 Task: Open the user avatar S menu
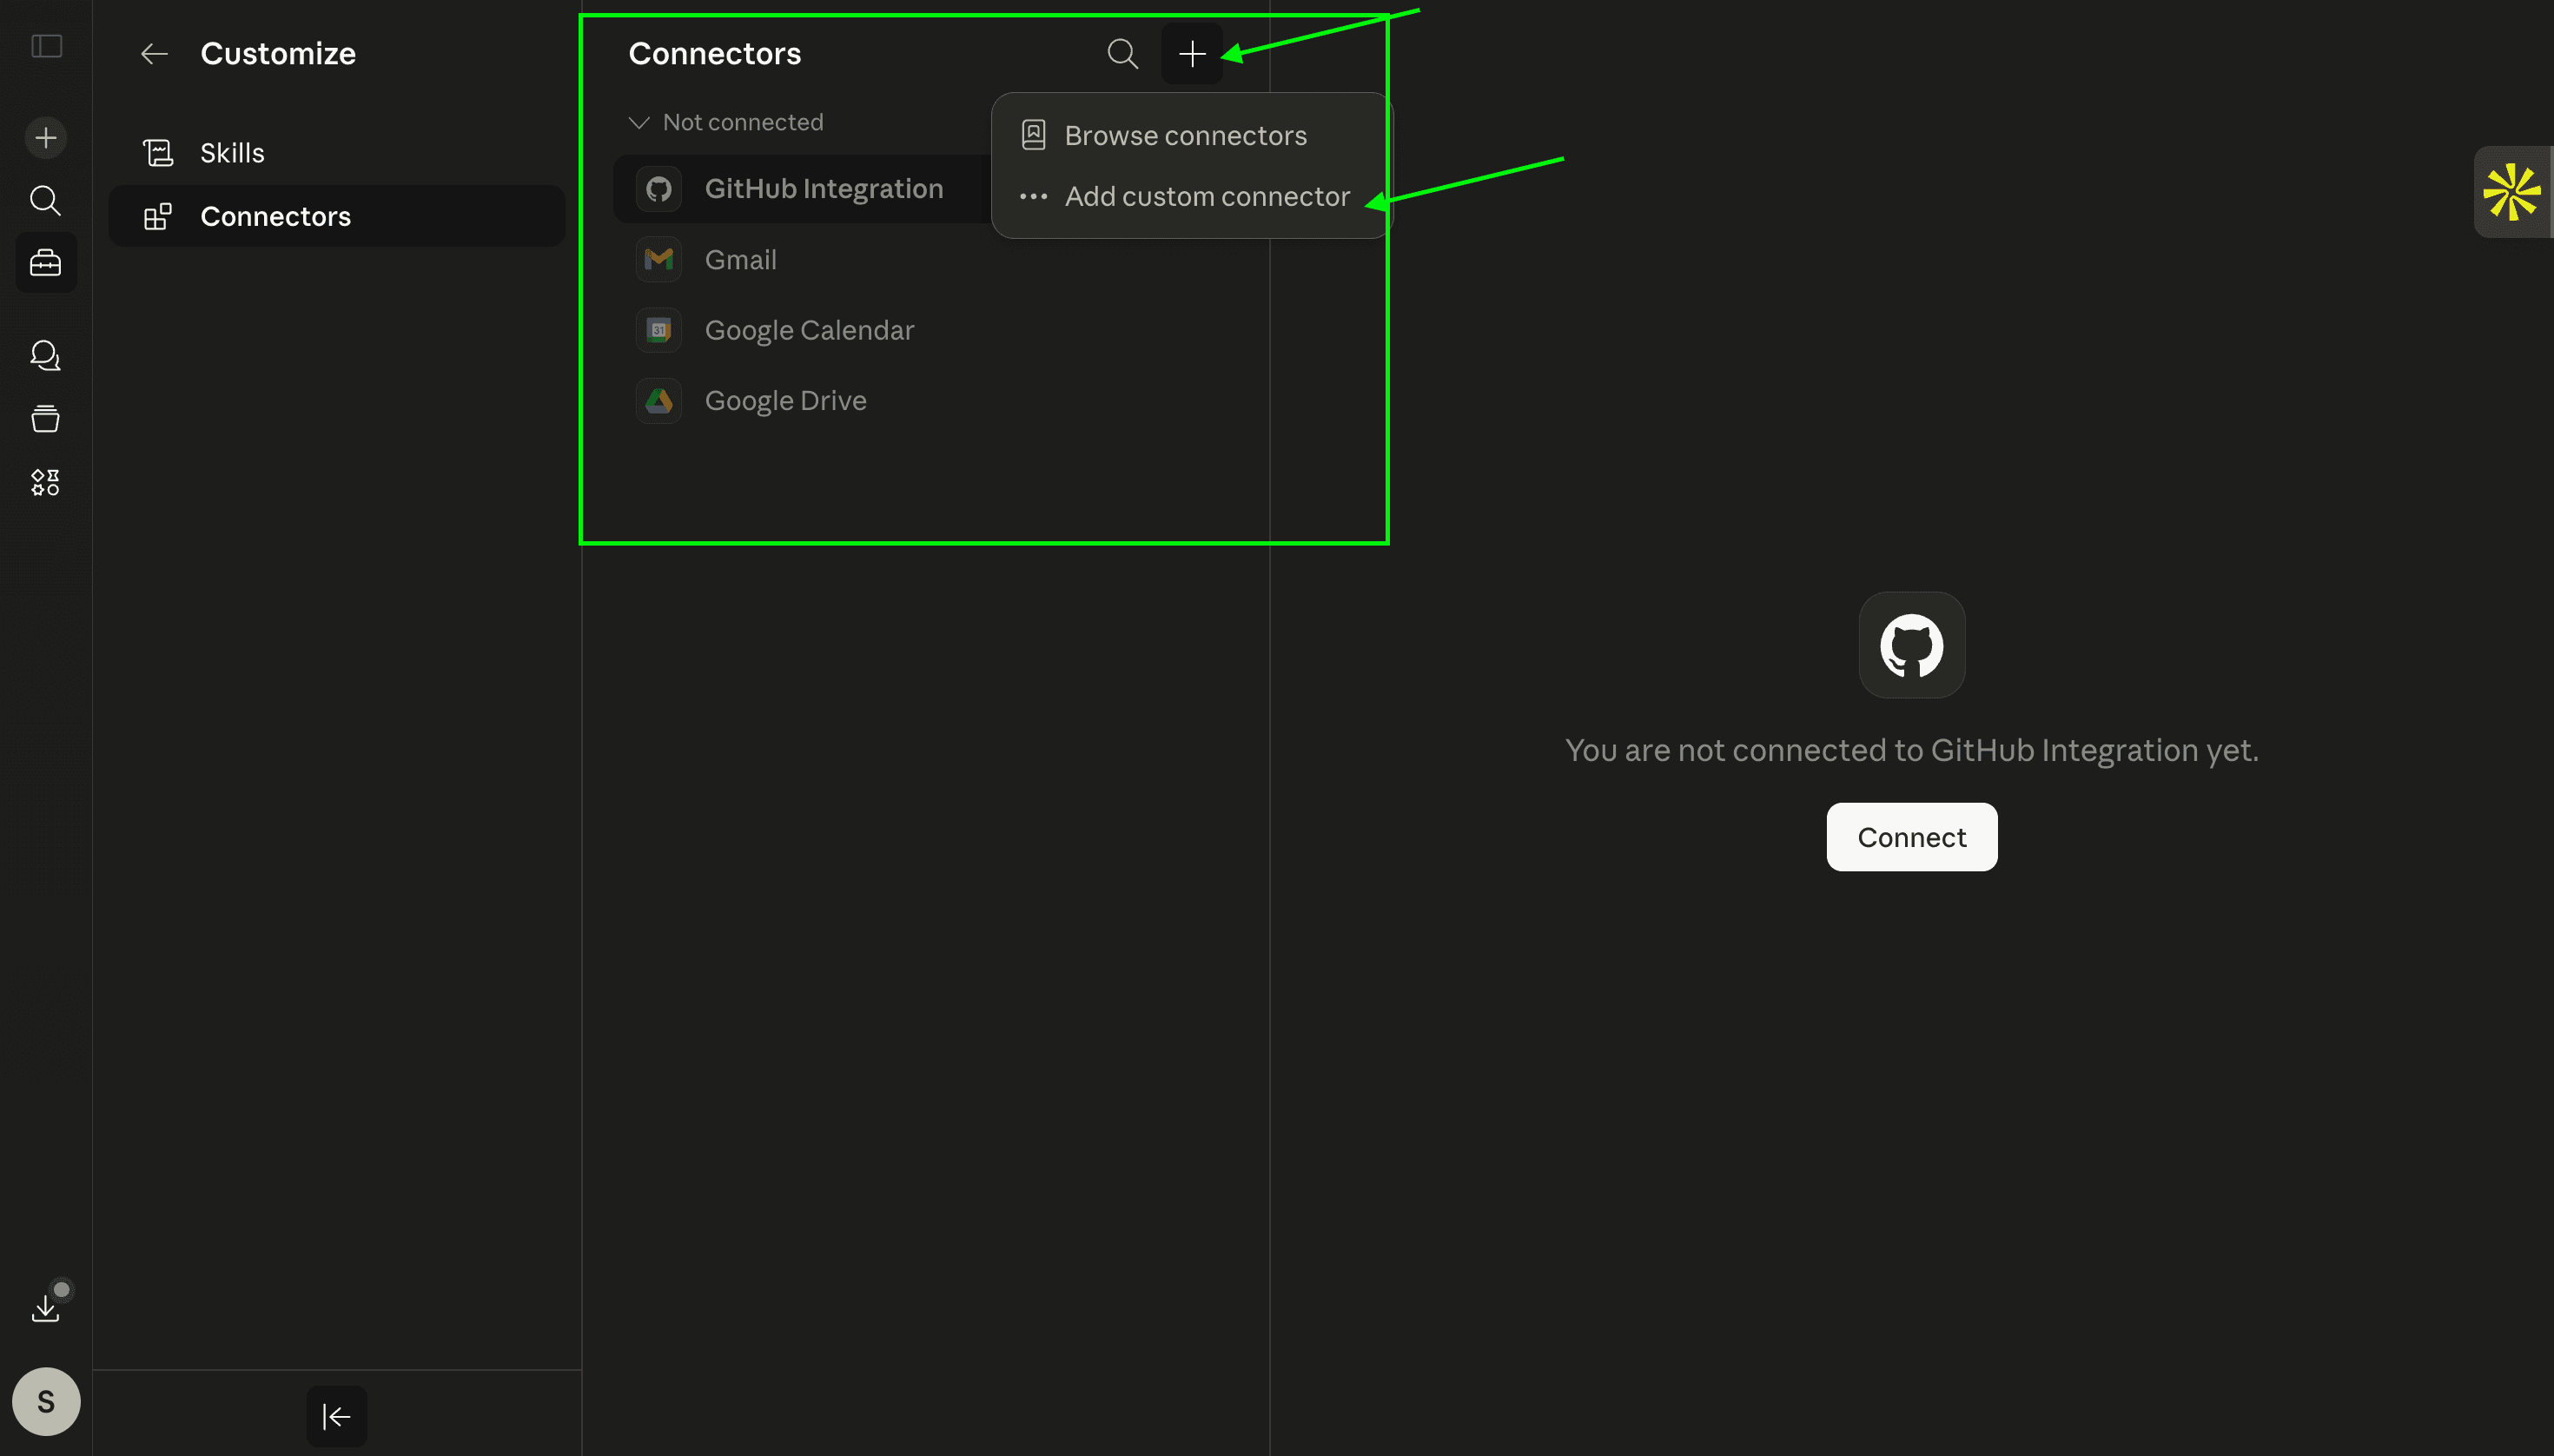pyautogui.click(x=46, y=1401)
